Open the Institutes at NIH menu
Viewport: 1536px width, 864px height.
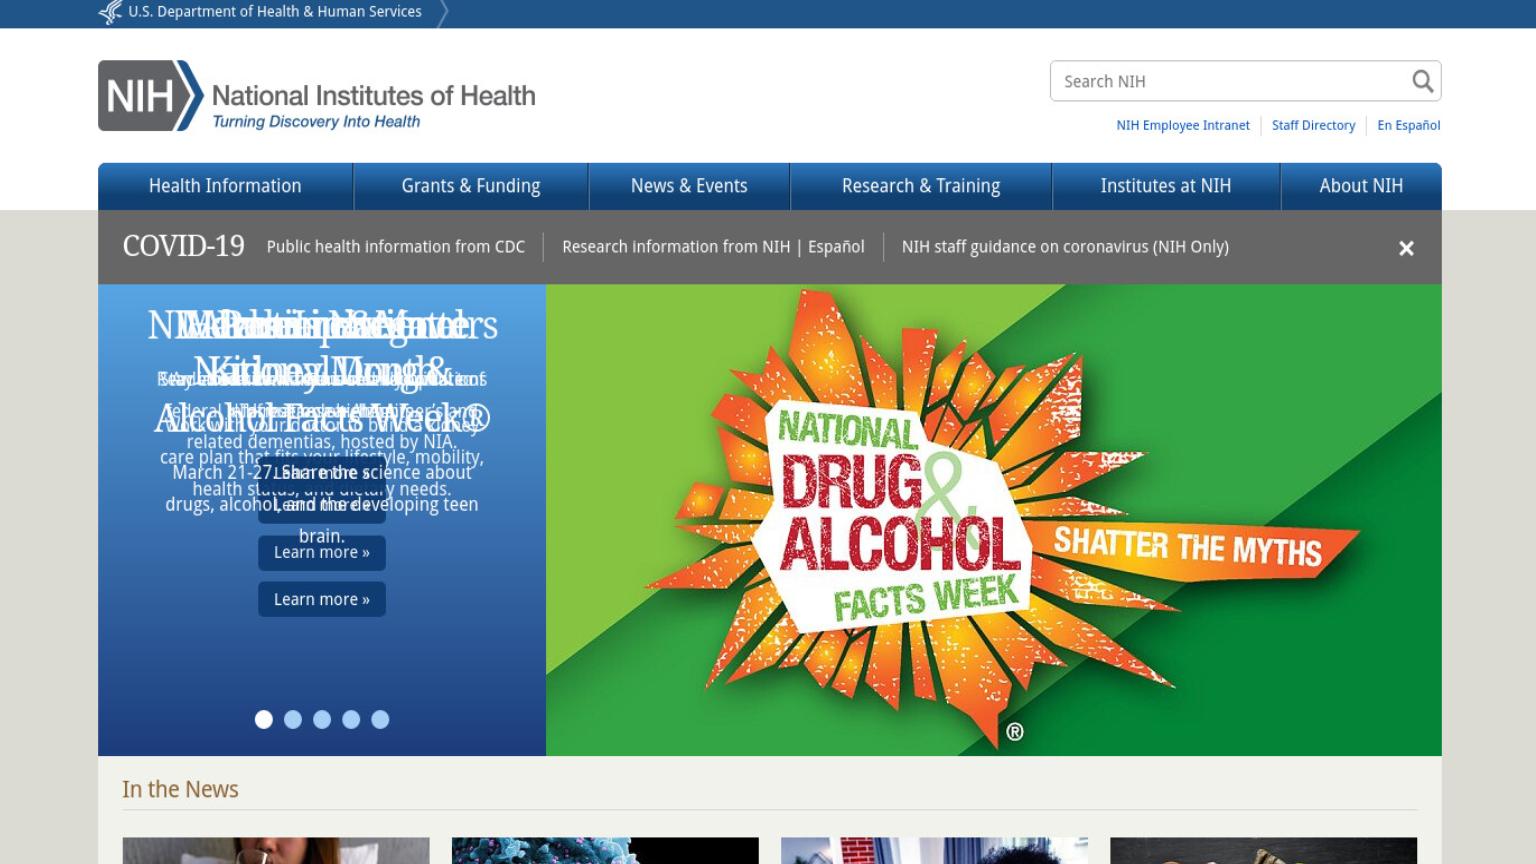coord(1166,186)
